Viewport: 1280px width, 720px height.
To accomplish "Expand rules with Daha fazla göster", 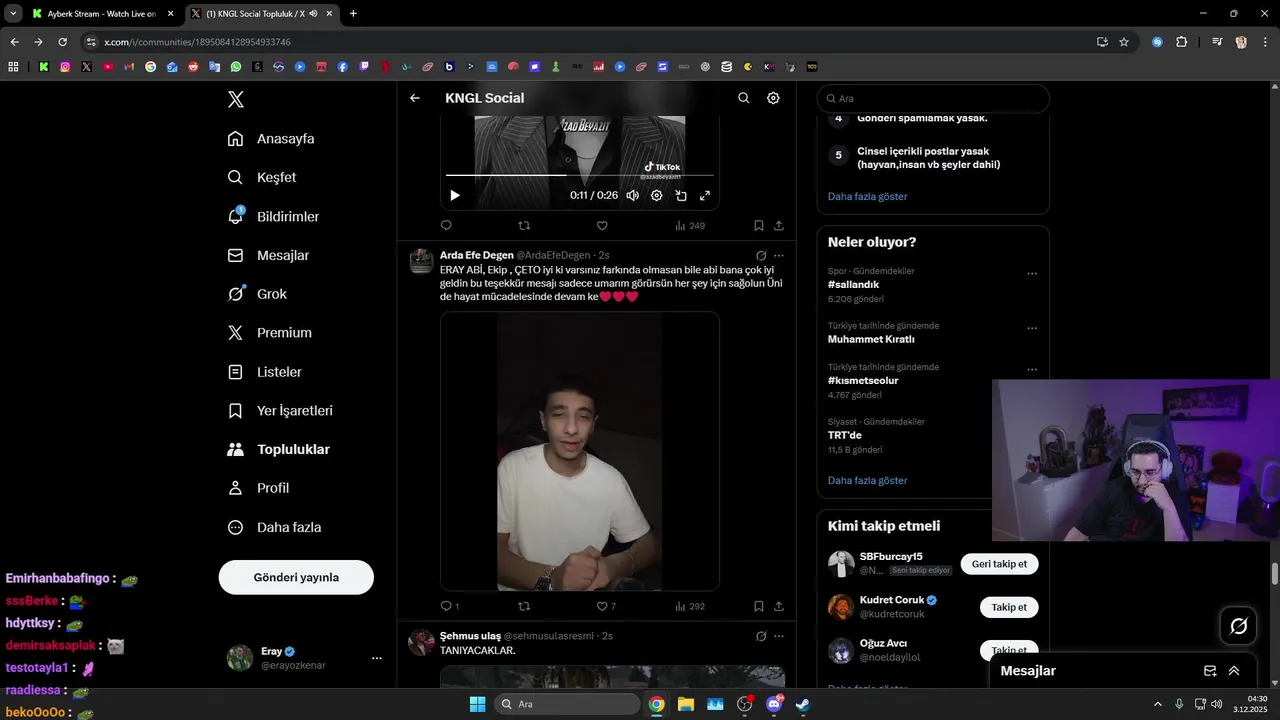I will tap(867, 196).
